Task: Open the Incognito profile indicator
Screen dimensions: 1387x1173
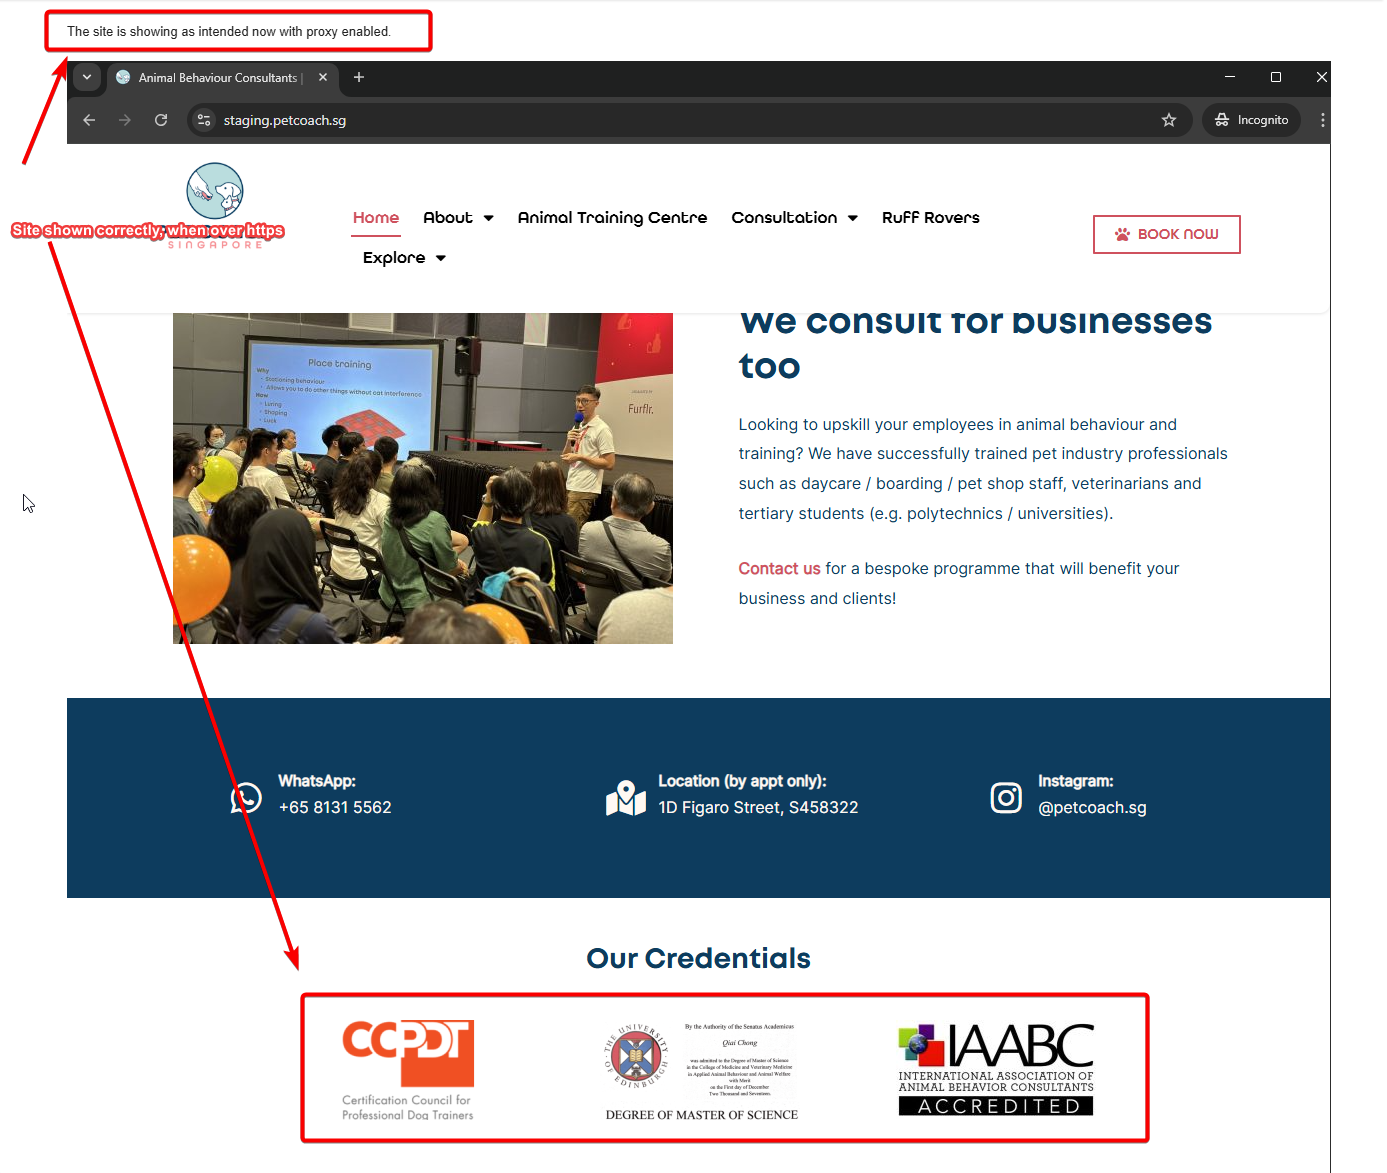Action: click(1251, 120)
